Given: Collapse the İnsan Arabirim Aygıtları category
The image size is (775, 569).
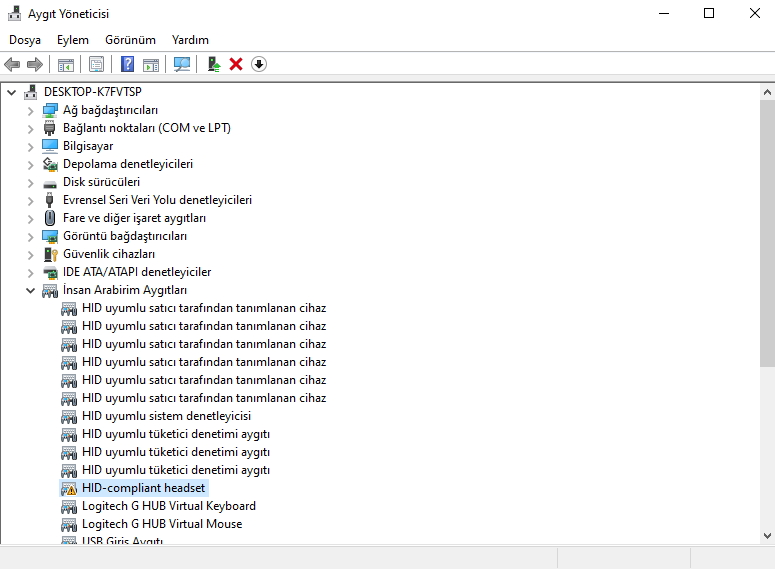Looking at the screenshot, I should [x=31, y=290].
